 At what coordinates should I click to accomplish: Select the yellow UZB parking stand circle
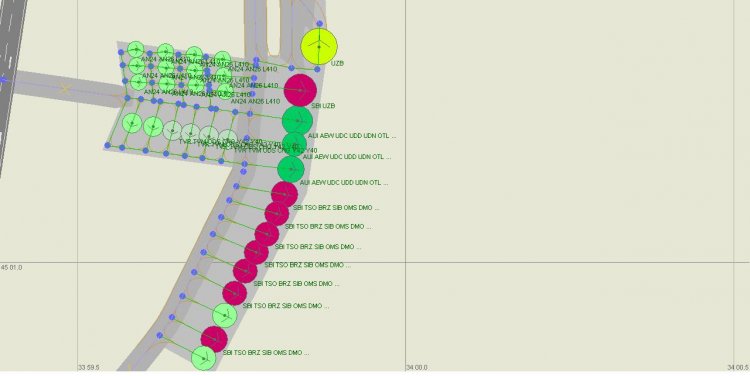click(x=319, y=47)
